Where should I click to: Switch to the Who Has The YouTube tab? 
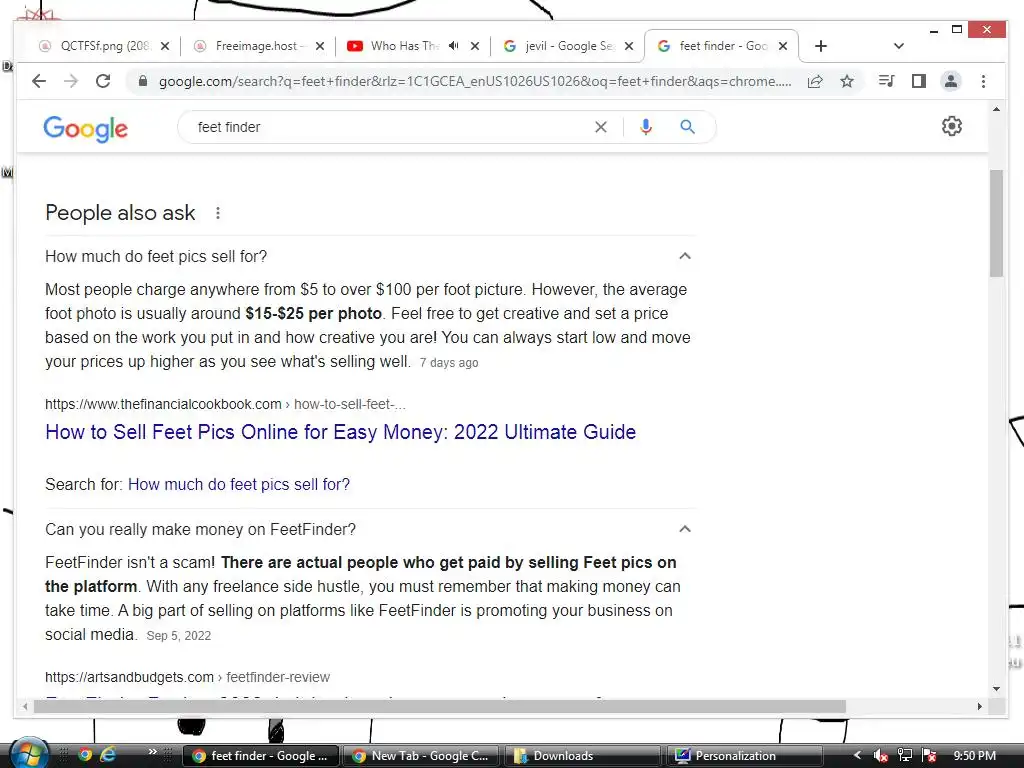pos(411,46)
